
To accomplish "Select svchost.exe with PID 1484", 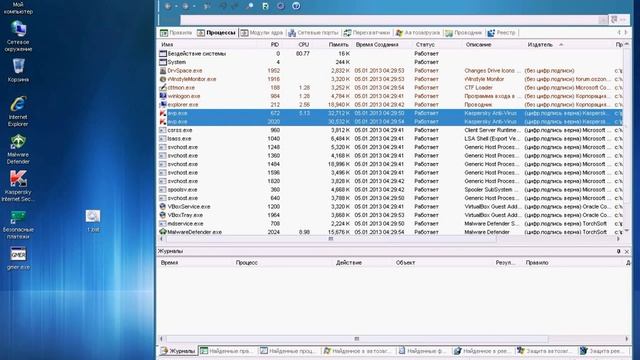I will coord(390,164).
